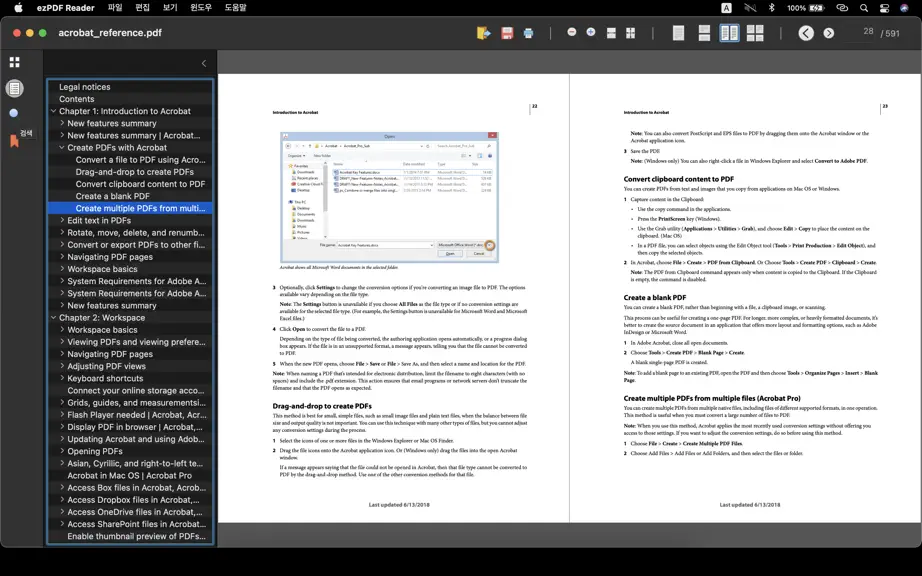Click the input source A icon
The image size is (922, 576).
[x=727, y=8]
